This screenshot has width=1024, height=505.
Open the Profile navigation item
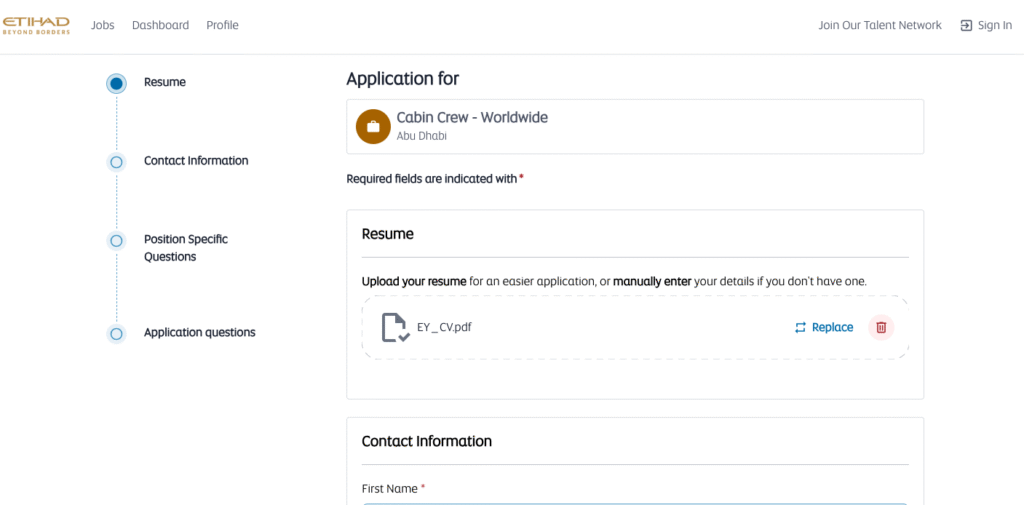222,25
